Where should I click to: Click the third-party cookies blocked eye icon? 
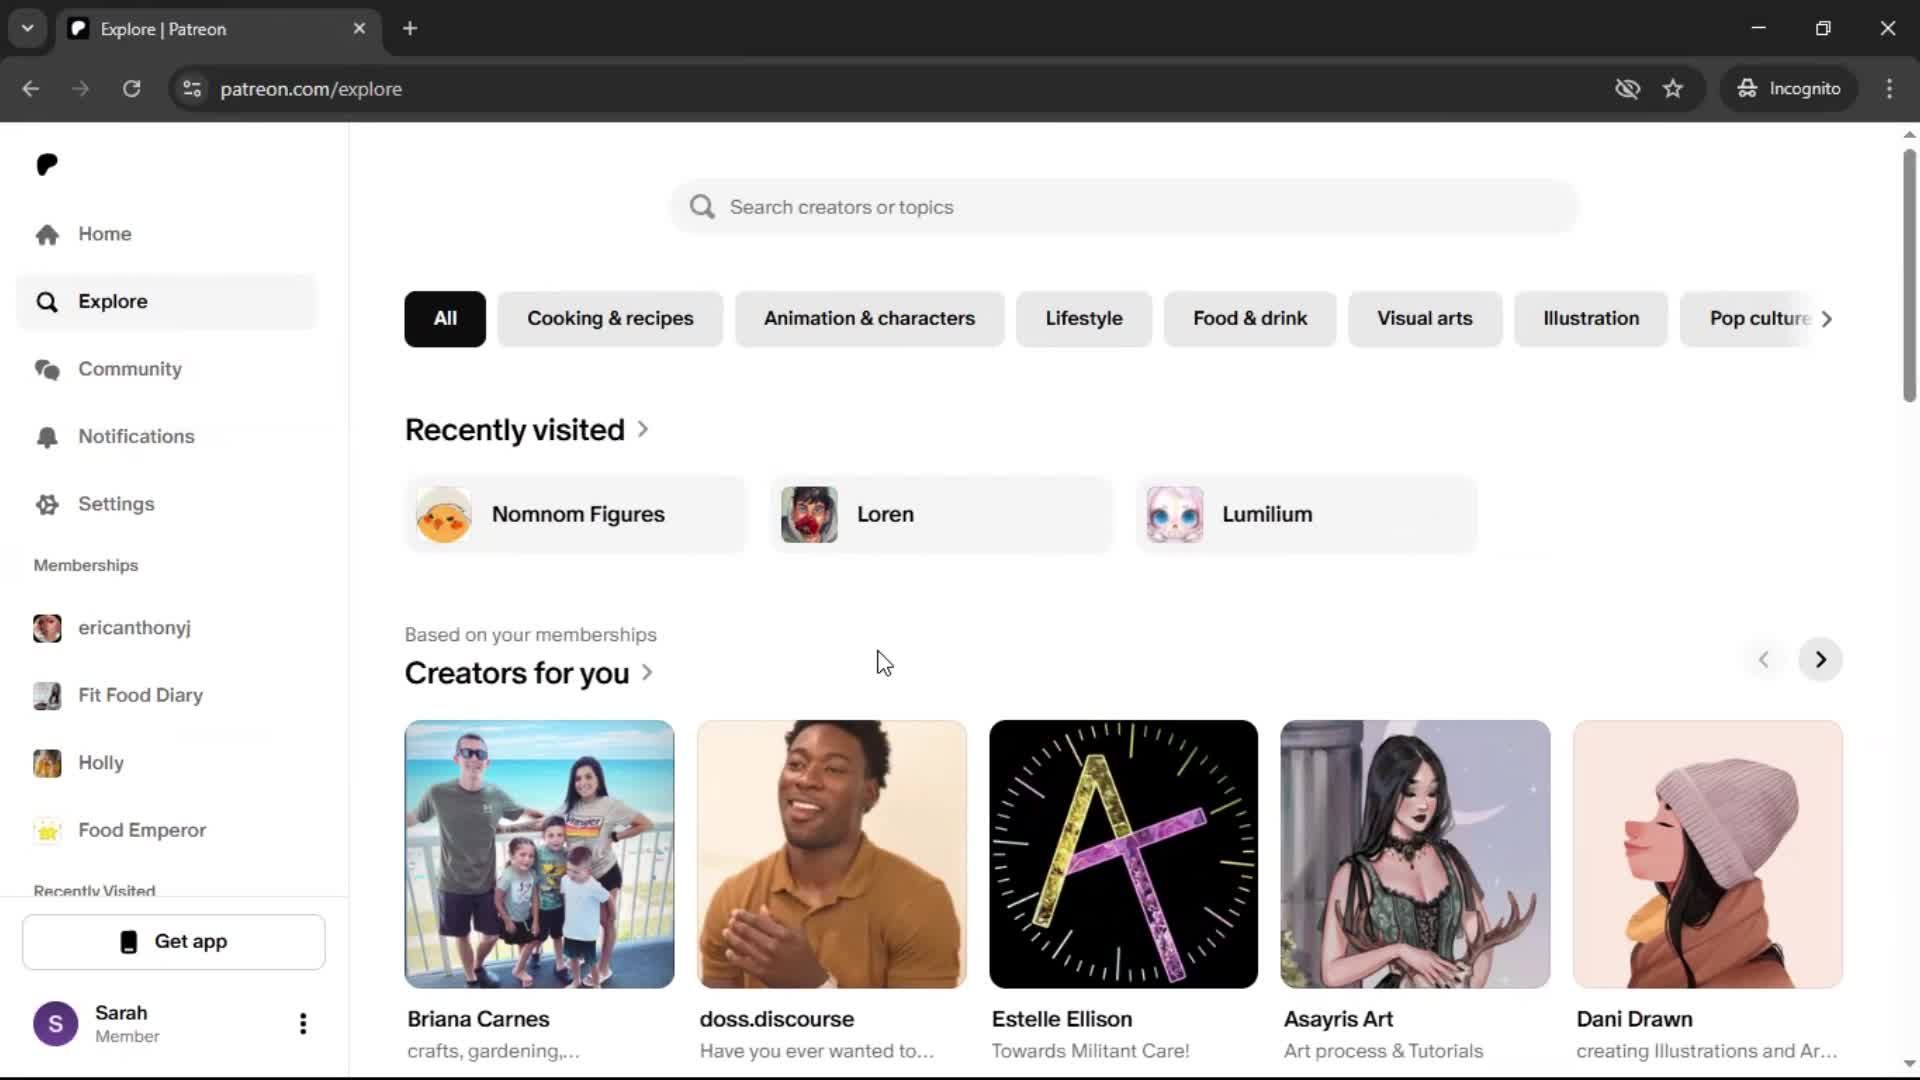point(1628,89)
